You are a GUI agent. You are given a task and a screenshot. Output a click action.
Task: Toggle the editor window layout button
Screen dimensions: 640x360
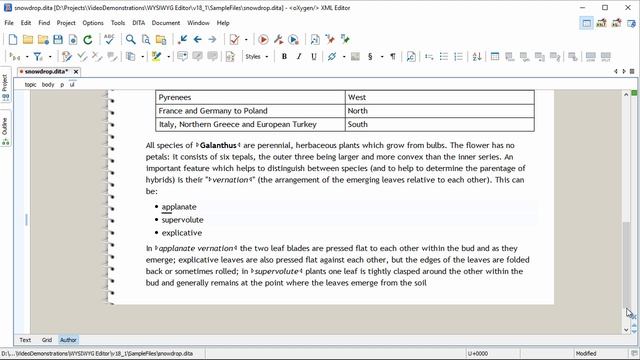point(587,23)
